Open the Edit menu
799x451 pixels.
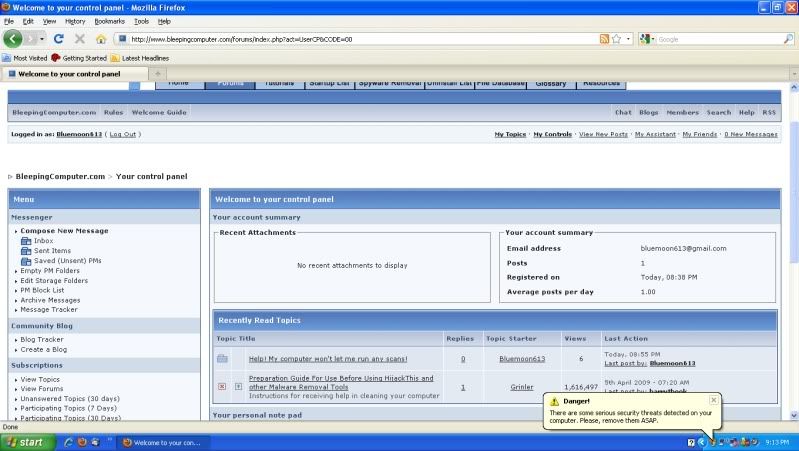click(x=28, y=21)
